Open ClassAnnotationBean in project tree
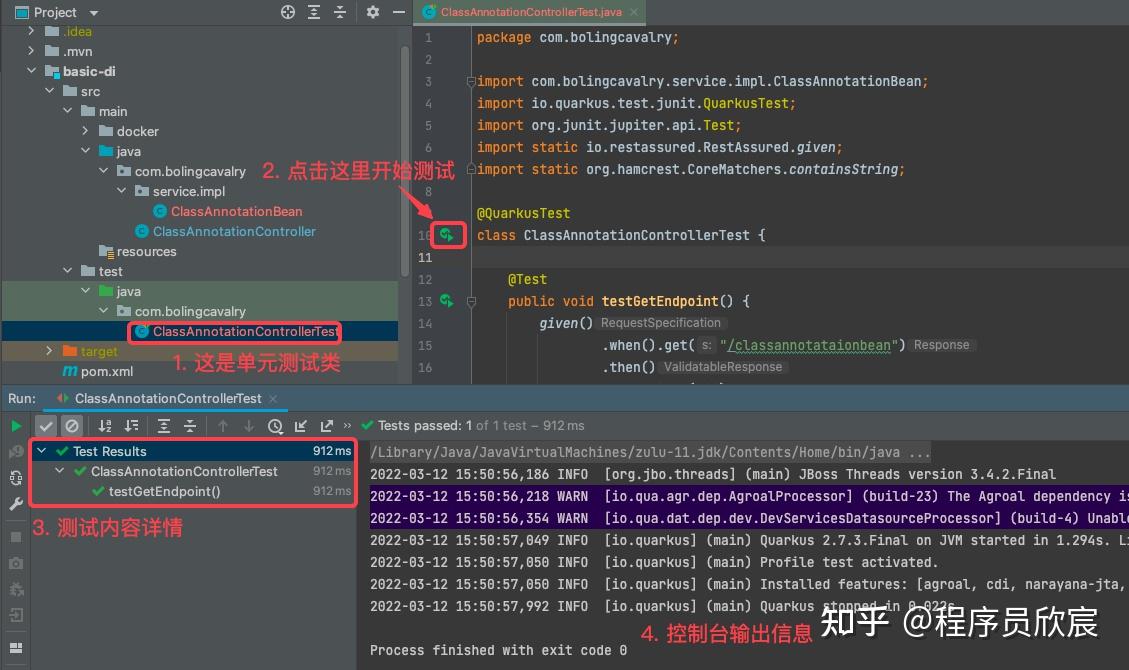1129x670 pixels. pyautogui.click(x=236, y=212)
